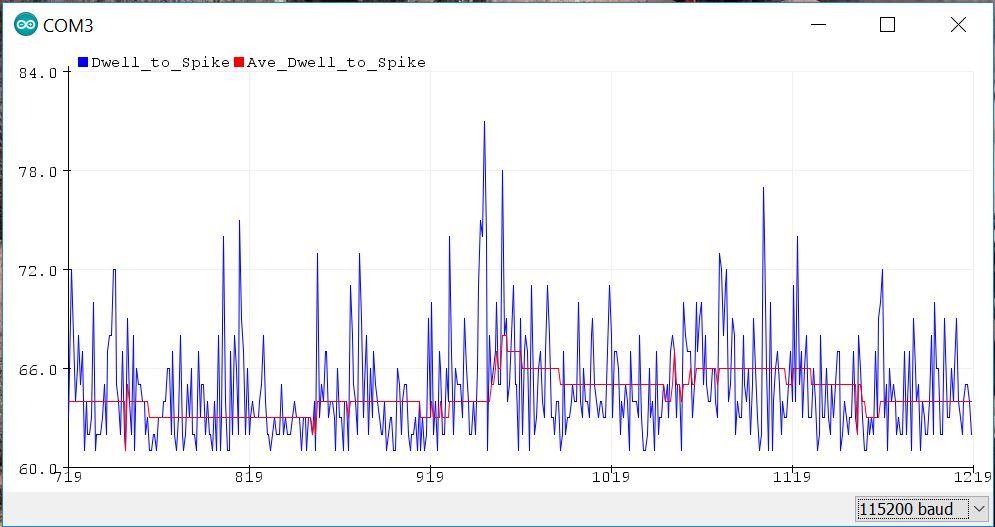This screenshot has width=995, height=527.
Task: Click the tallest blue spike peak
Action: coord(484,123)
